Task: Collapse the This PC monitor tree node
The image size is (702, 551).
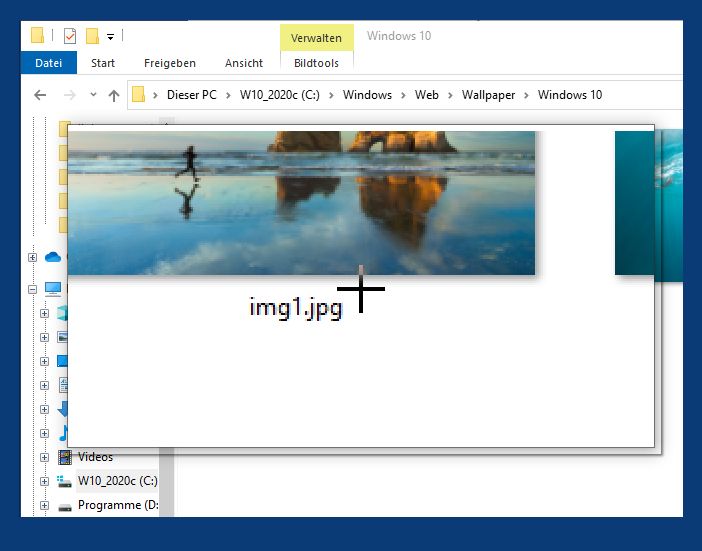Action: (x=32, y=290)
